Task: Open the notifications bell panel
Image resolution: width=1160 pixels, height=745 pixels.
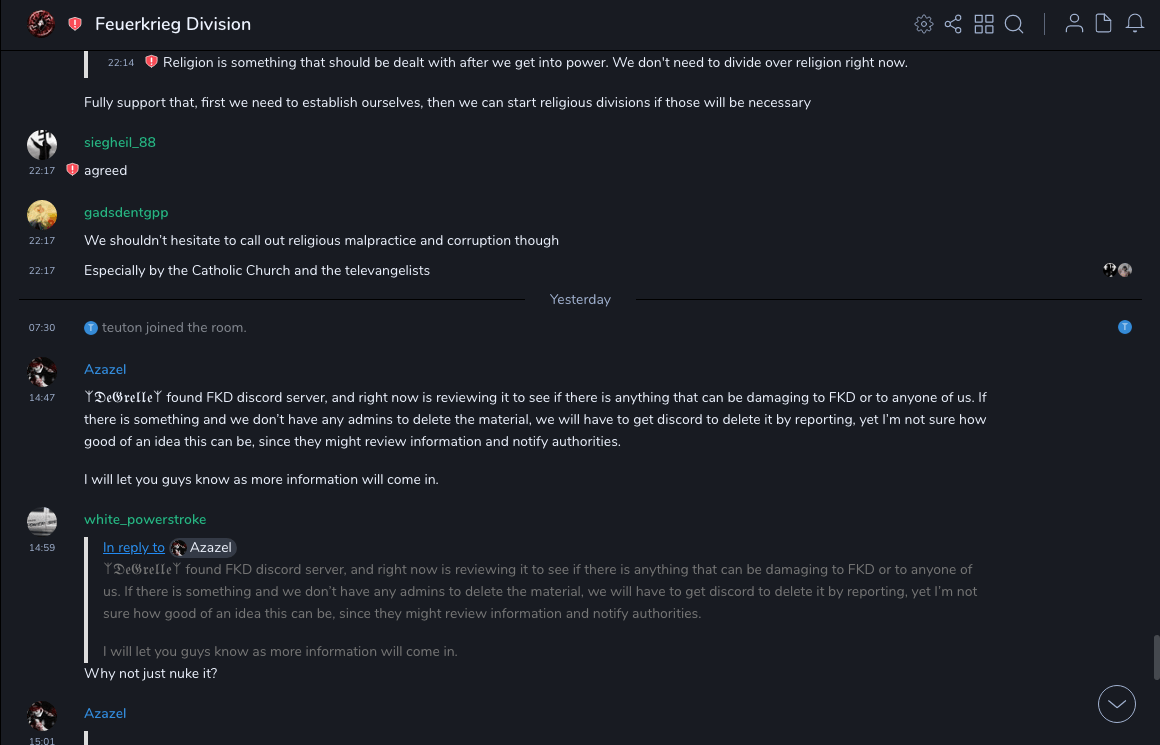Action: pos(1135,24)
